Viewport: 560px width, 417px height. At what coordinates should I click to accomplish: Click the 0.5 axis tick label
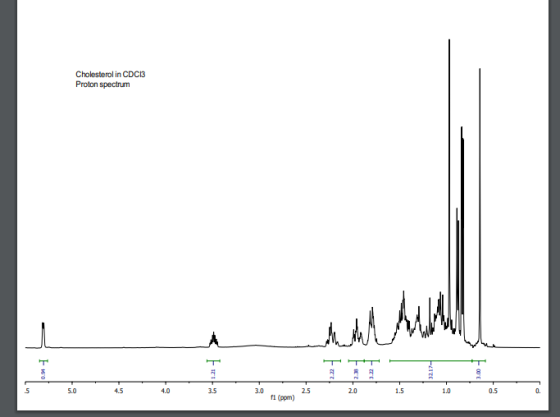493,391
